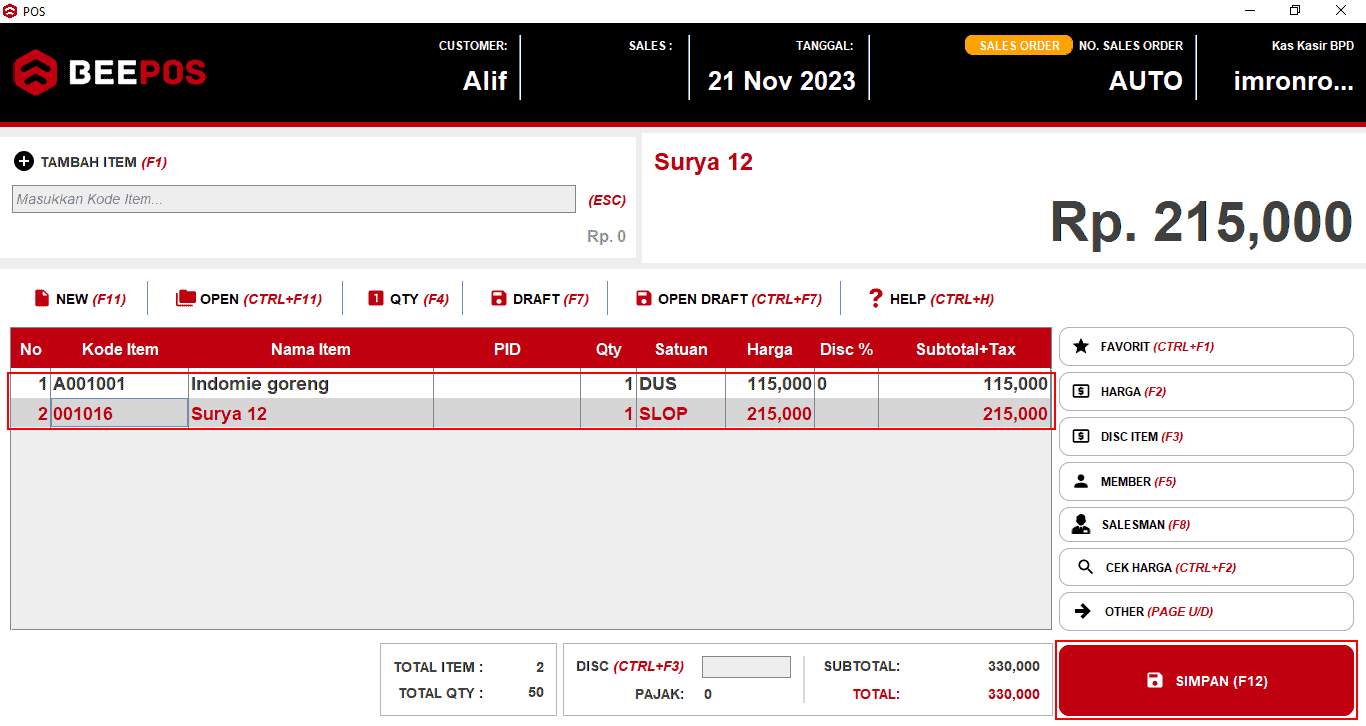This screenshot has height=726, width=1366.
Task: Open the FAVORIT (CTRL+F1) button label
Action: [1157, 347]
